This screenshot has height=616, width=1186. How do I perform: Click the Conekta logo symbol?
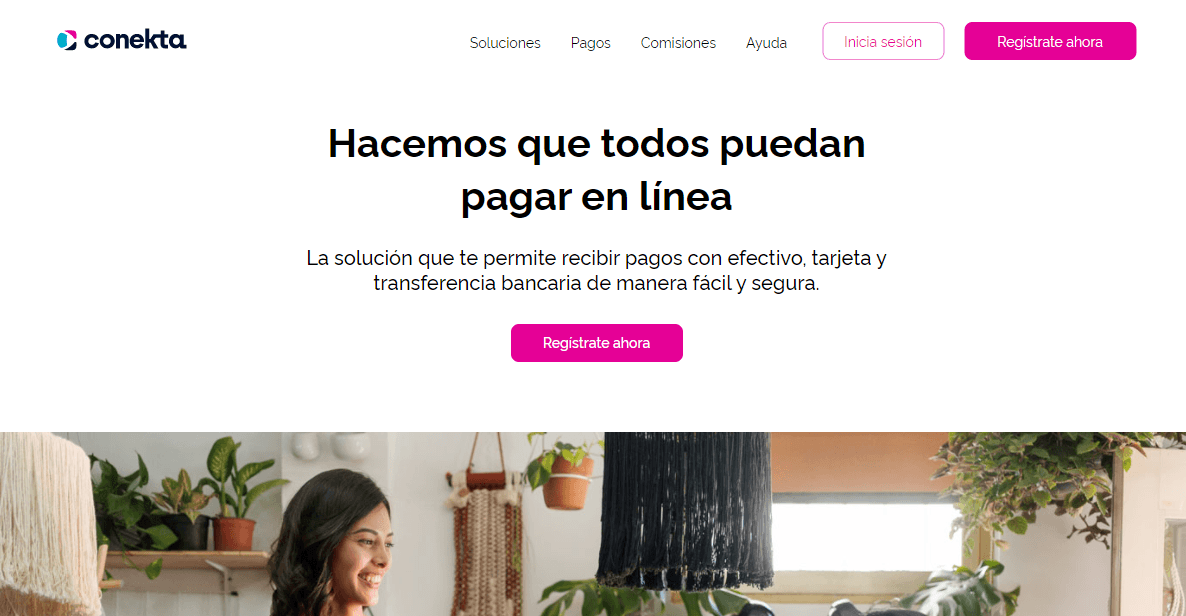pos(67,40)
